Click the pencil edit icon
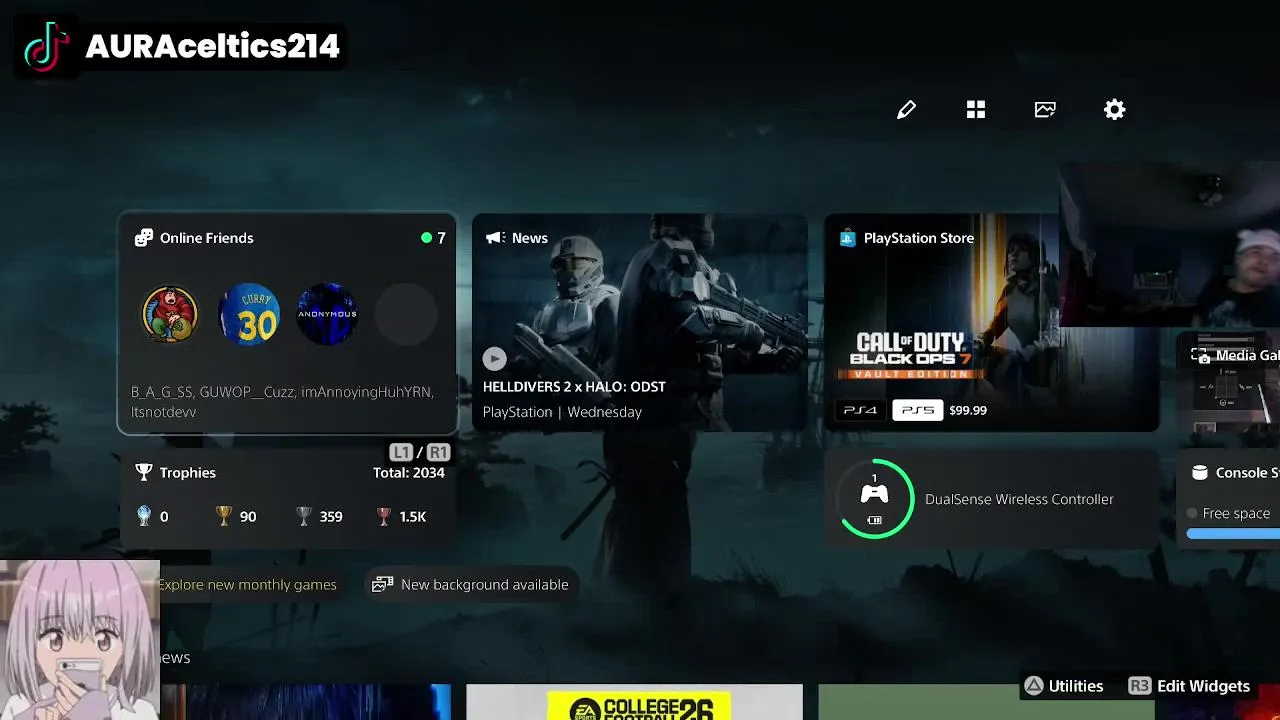The image size is (1280, 720). point(906,110)
